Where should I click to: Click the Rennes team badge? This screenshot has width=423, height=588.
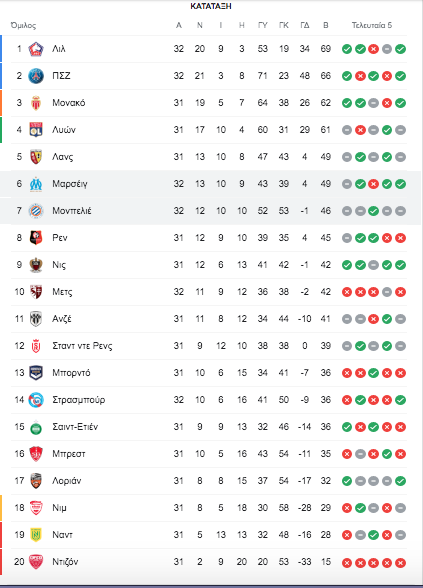pyautogui.click(x=36, y=238)
